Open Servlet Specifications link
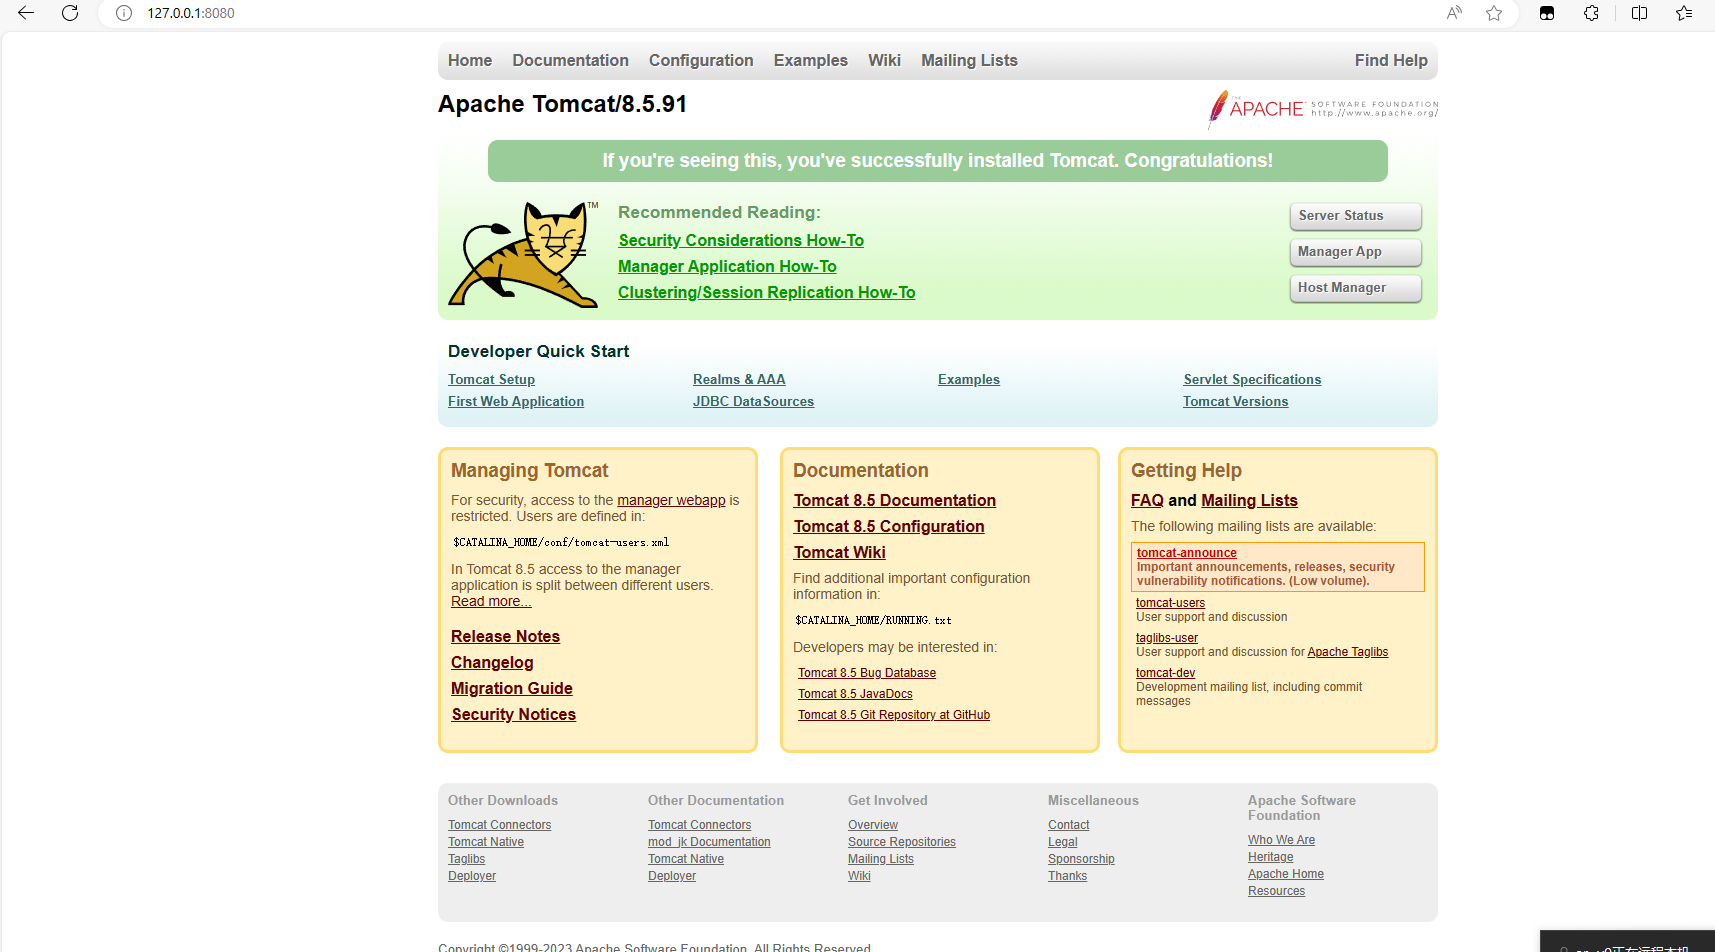 coord(1252,379)
